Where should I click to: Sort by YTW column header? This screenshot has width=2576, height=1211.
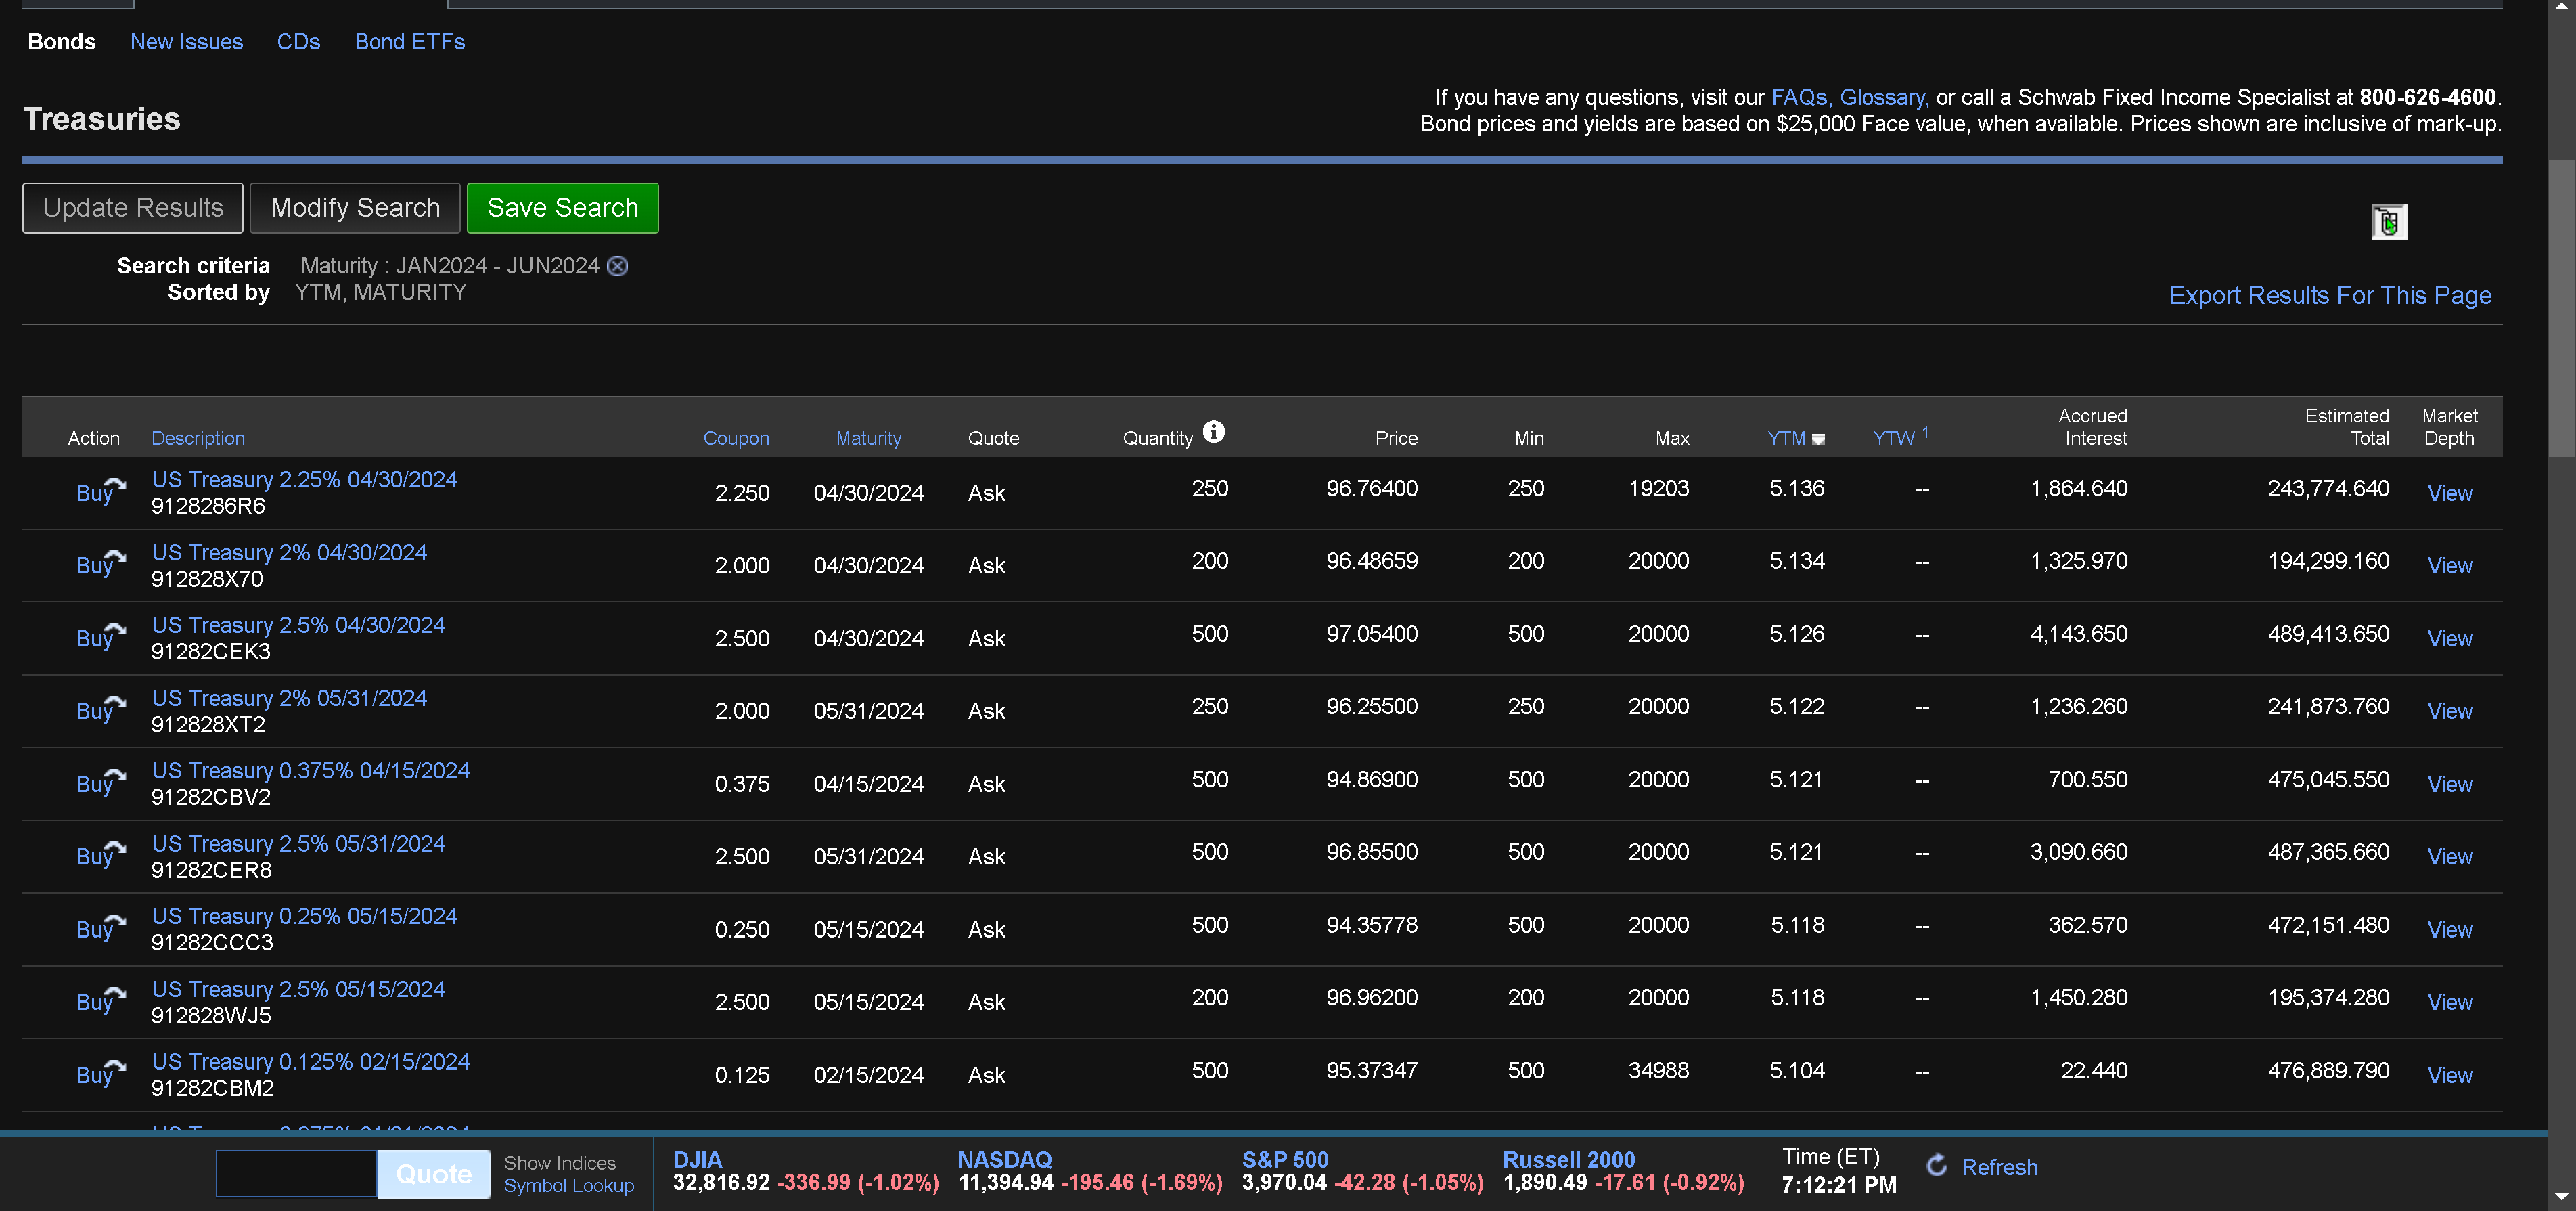(1893, 438)
